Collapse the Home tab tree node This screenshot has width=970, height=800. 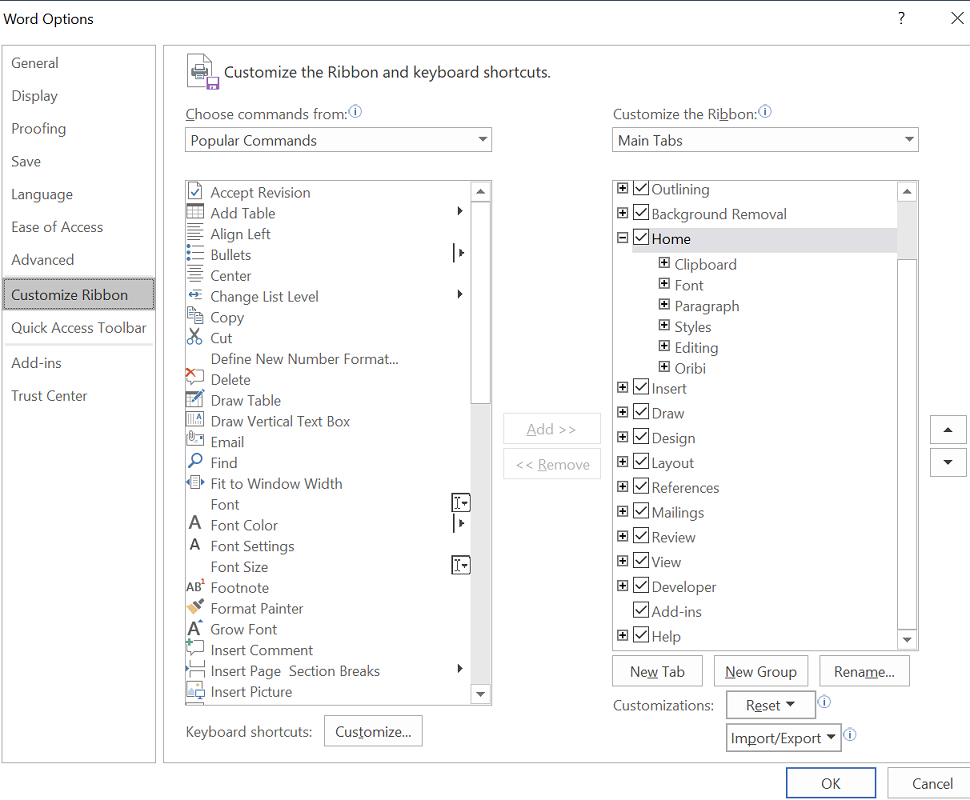(x=623, y=238)
